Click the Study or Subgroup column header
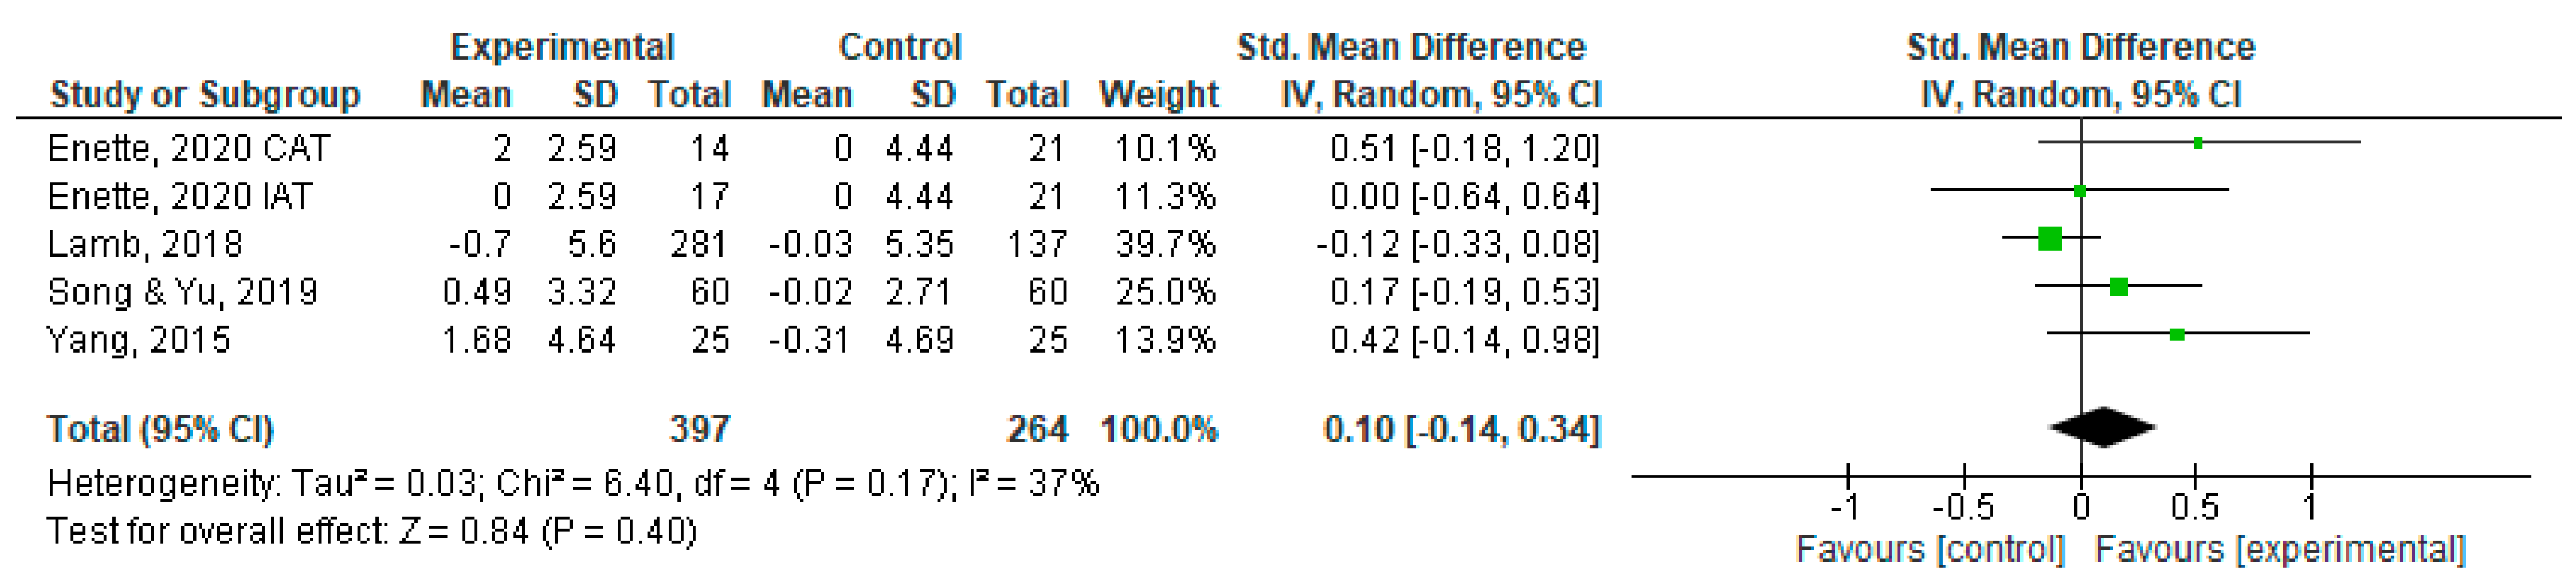The image size is (2576, 586). click(x=205, y=95)
